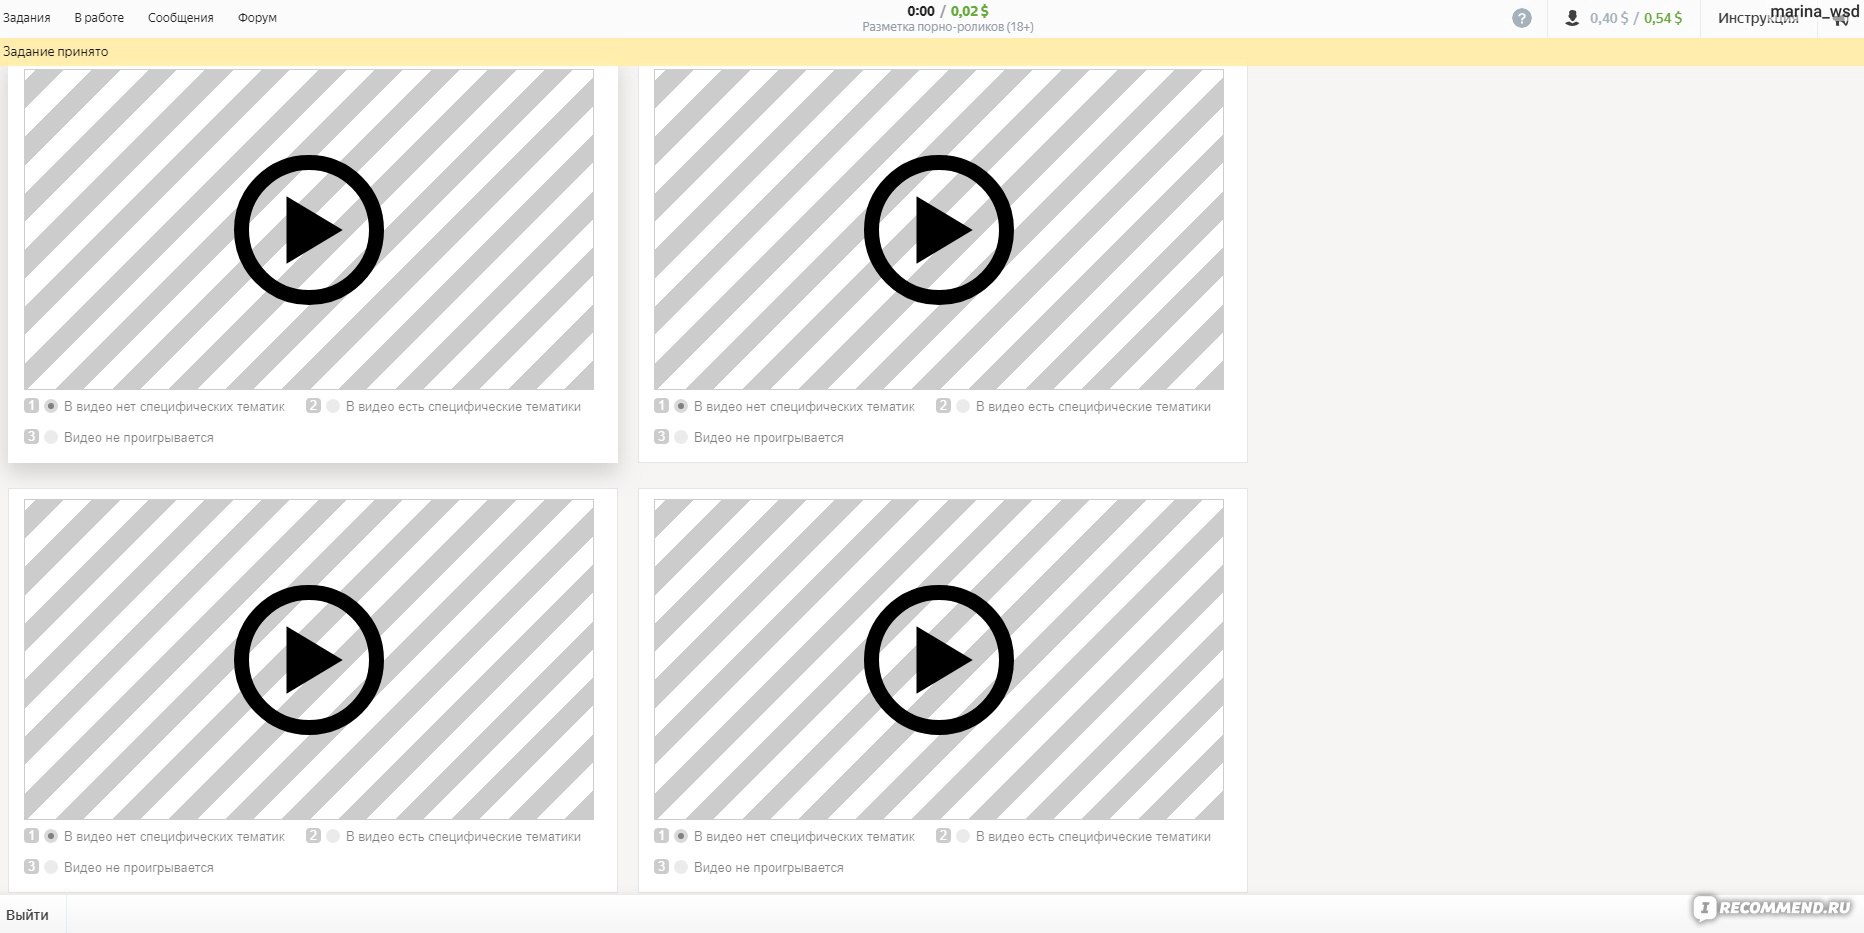1864x933 pixels.
Task: Click the Выйти button
Action: [x=28, y=915]
